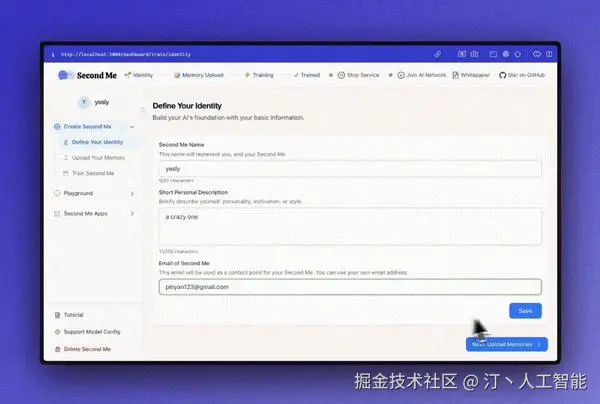The width and height of the screenshot is (600, 404).
Task: Open Second Me Apps in sidebar
Action: click(x=85, y=213)
